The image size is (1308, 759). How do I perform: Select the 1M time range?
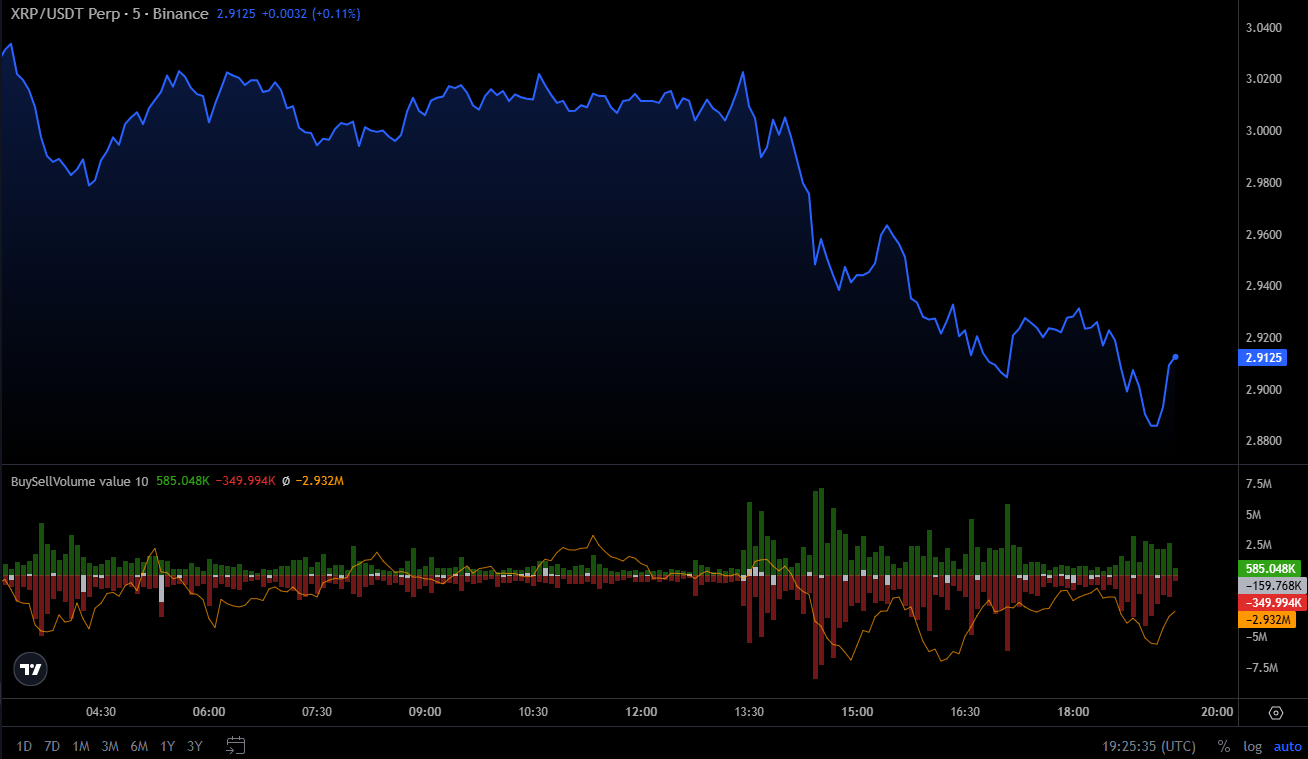(x=81, y=746)
